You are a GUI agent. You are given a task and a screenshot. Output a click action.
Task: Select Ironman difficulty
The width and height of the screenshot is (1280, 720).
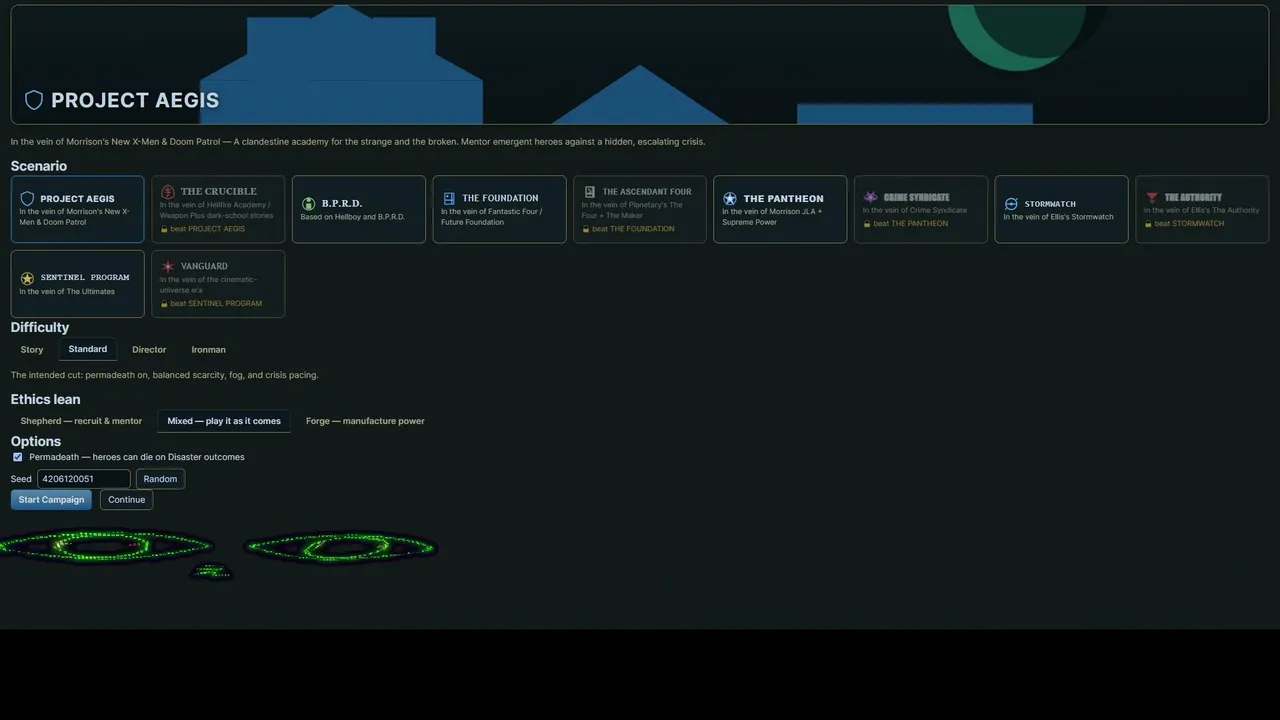click(209, 350)
